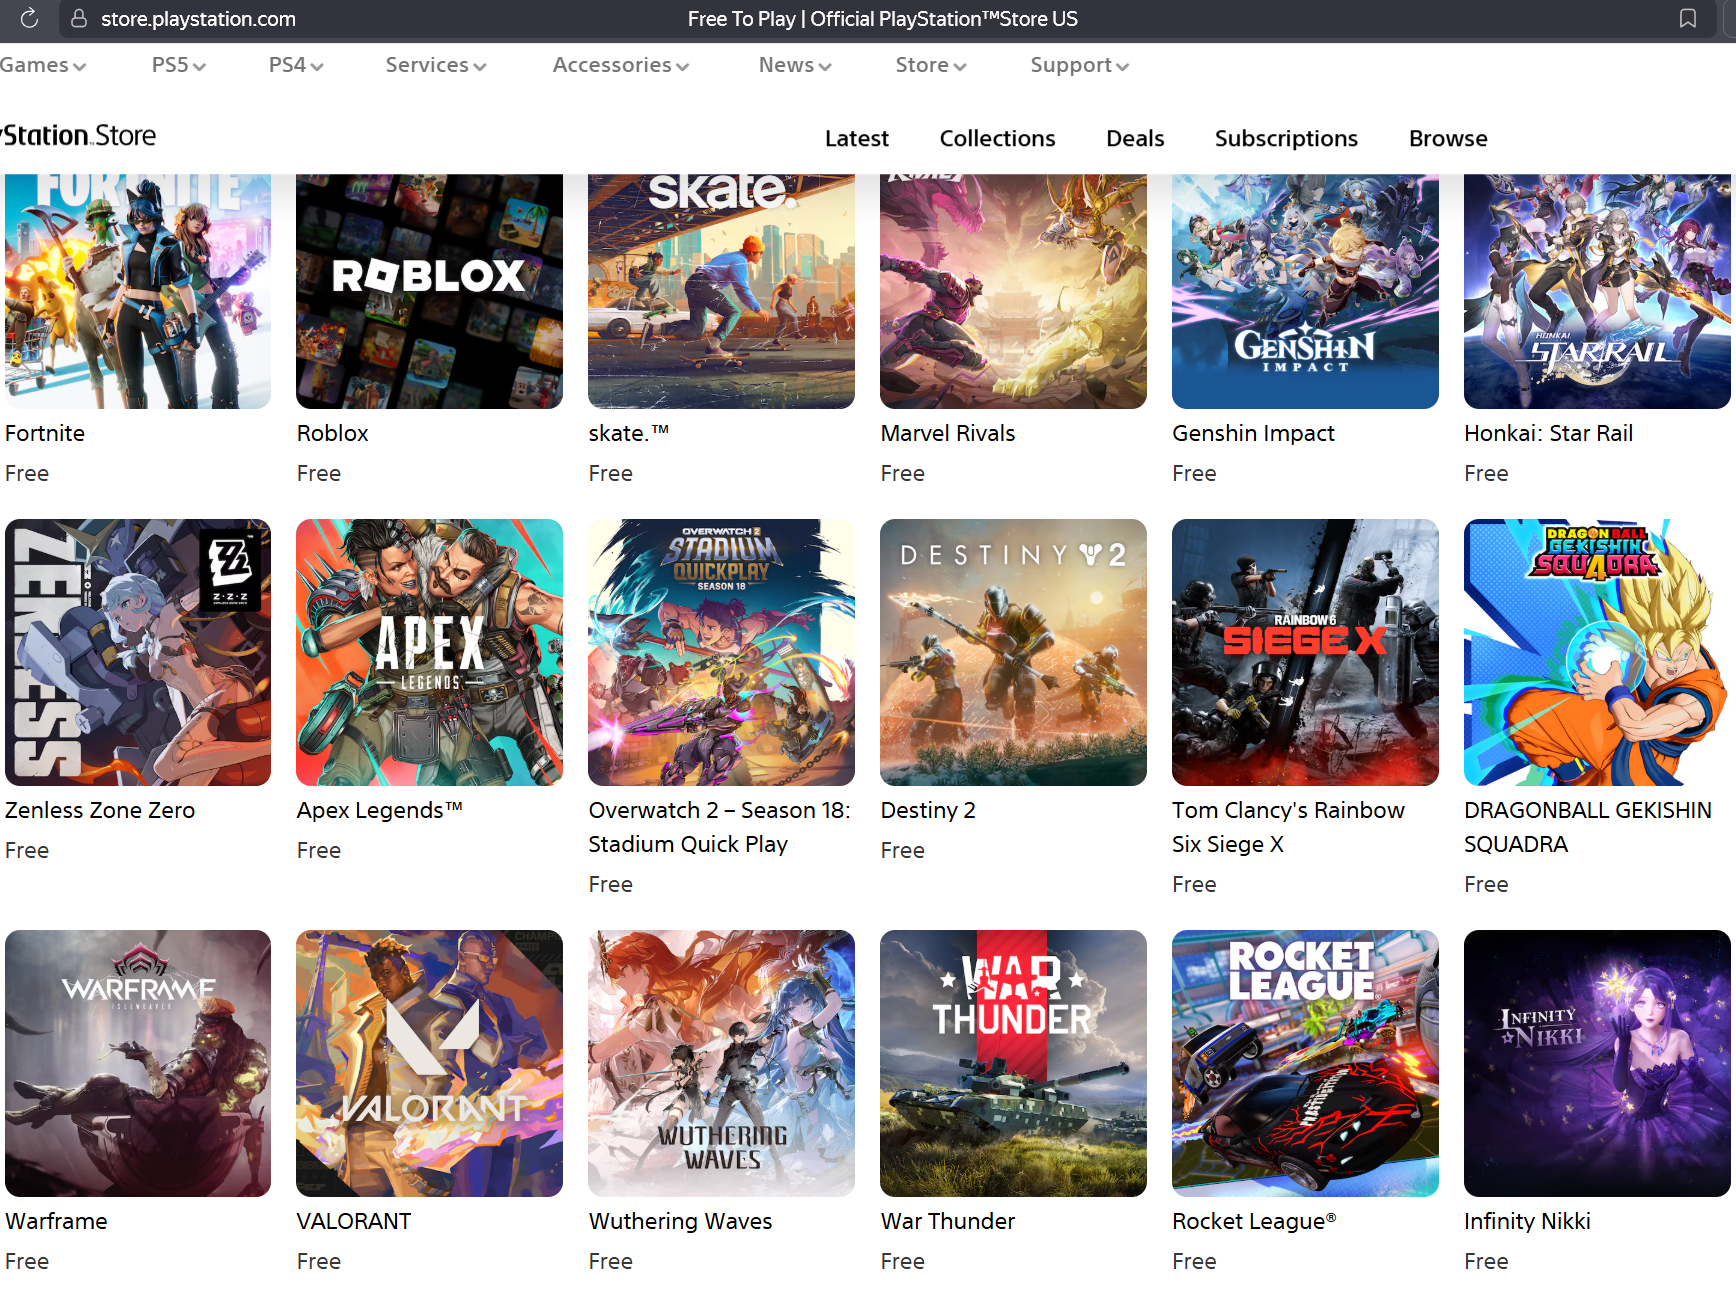Click the Wuthering Waves title link
The height and width of the screenshot is (1300, 1736).
click(x=681, y=1221)
